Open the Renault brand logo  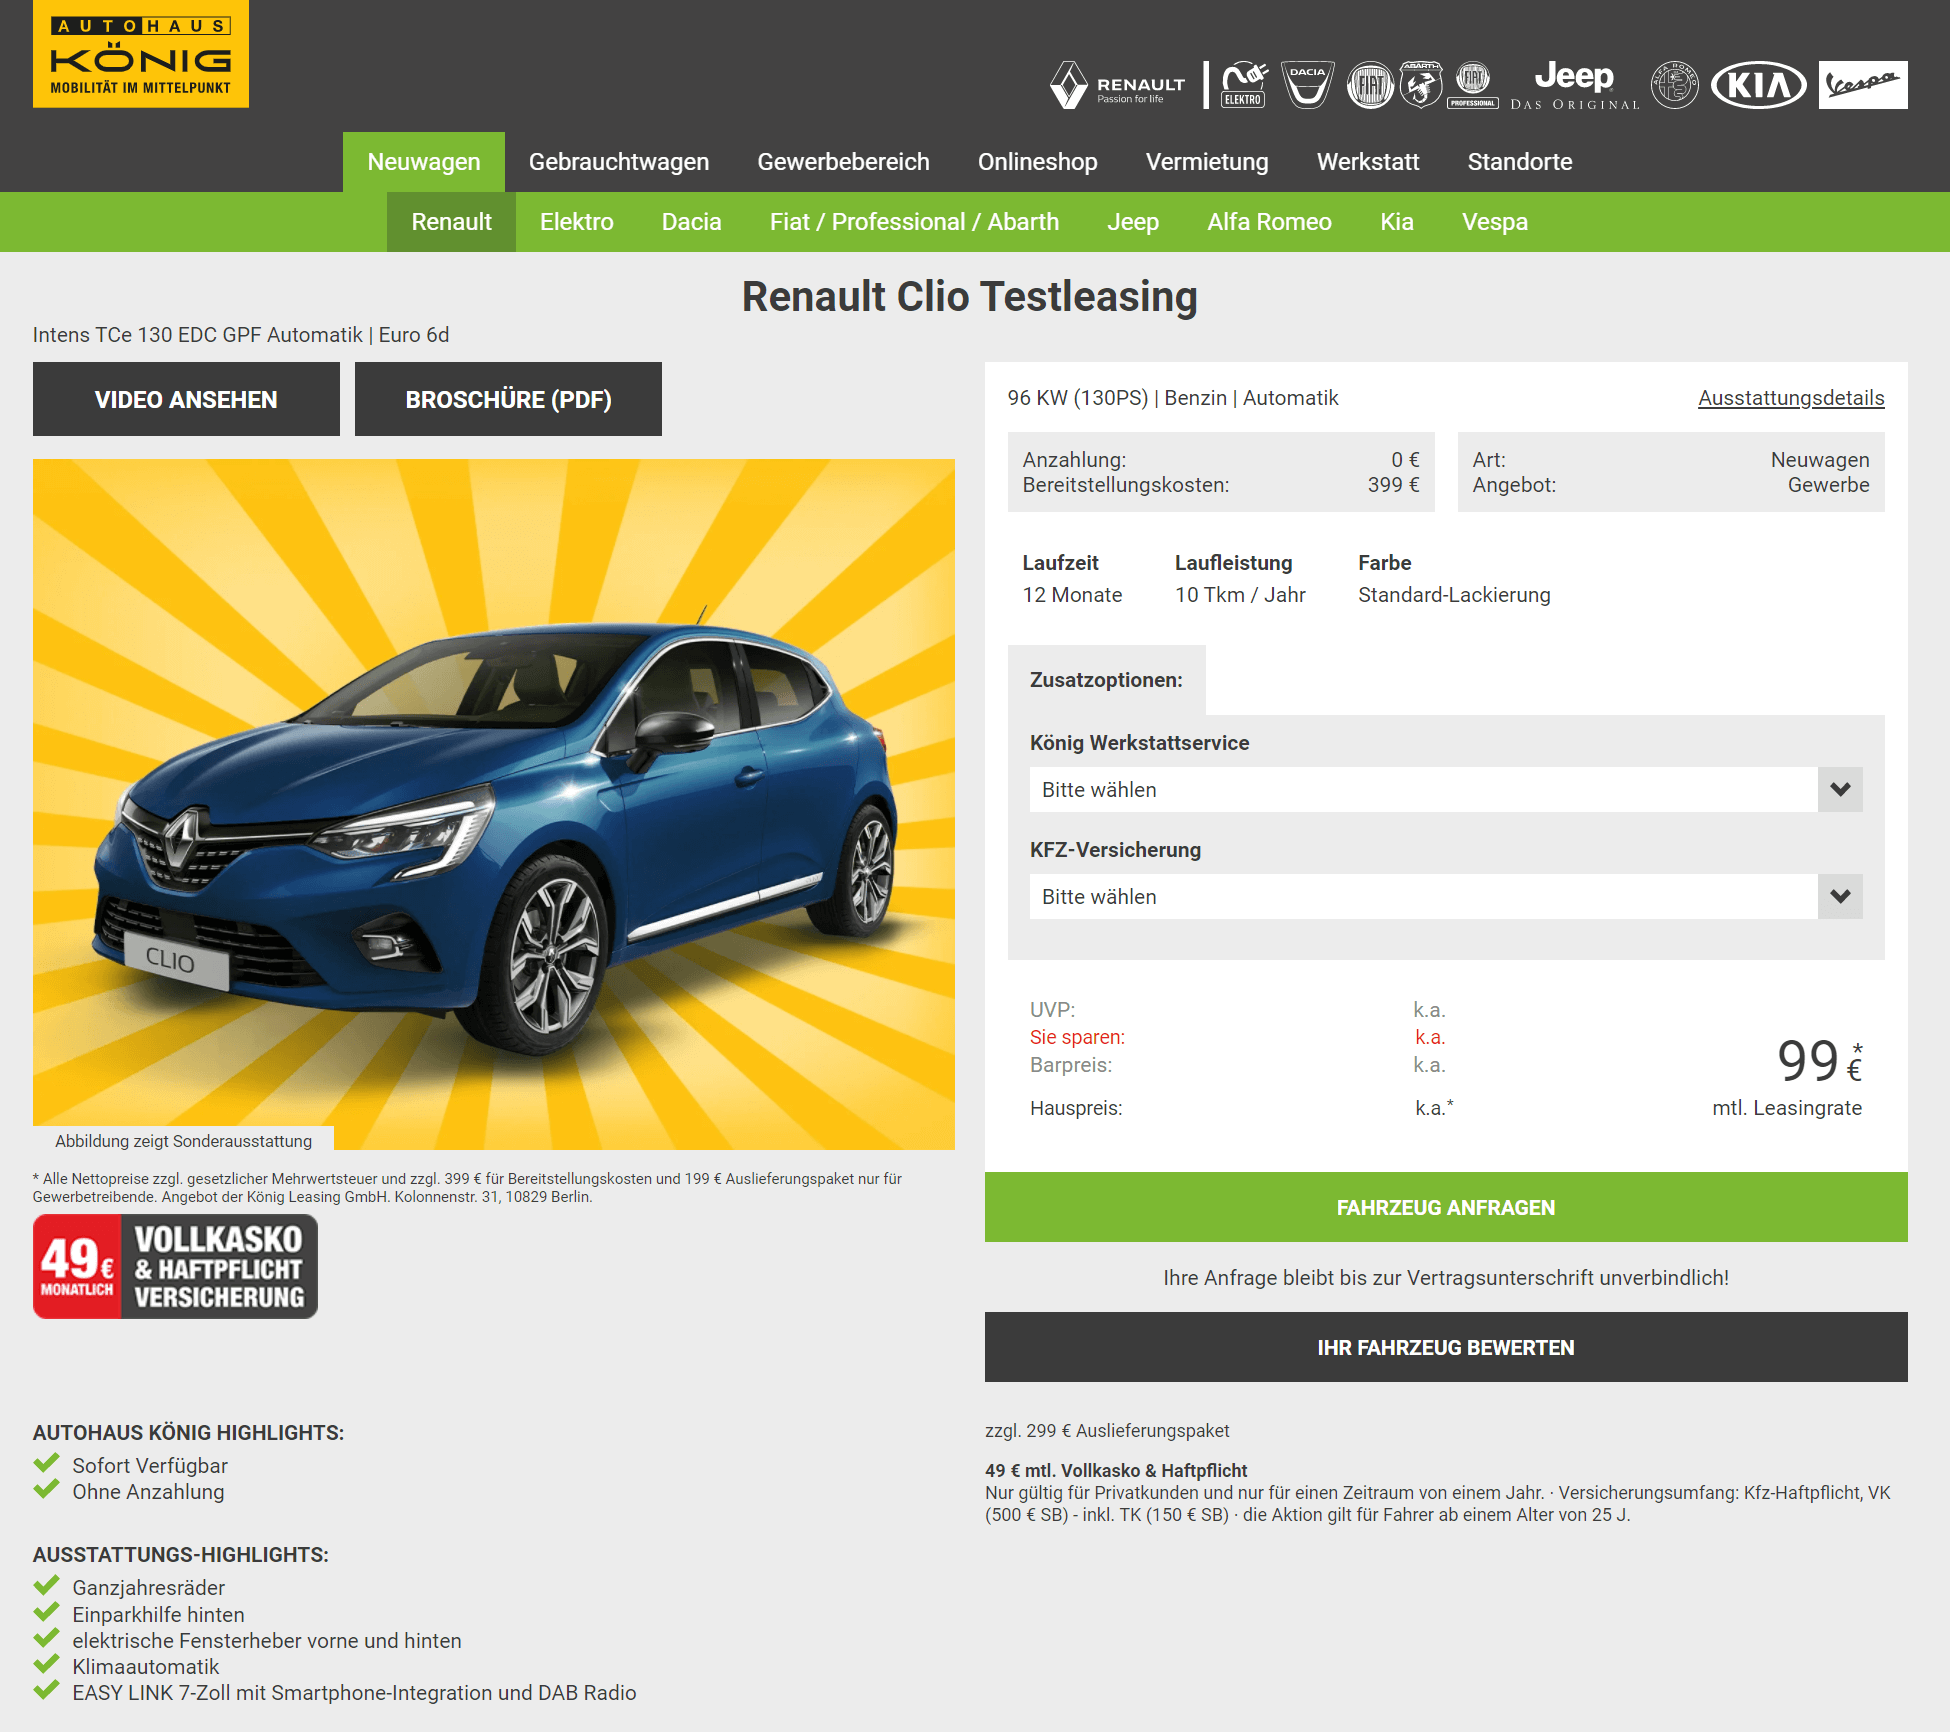(1117, 85)
